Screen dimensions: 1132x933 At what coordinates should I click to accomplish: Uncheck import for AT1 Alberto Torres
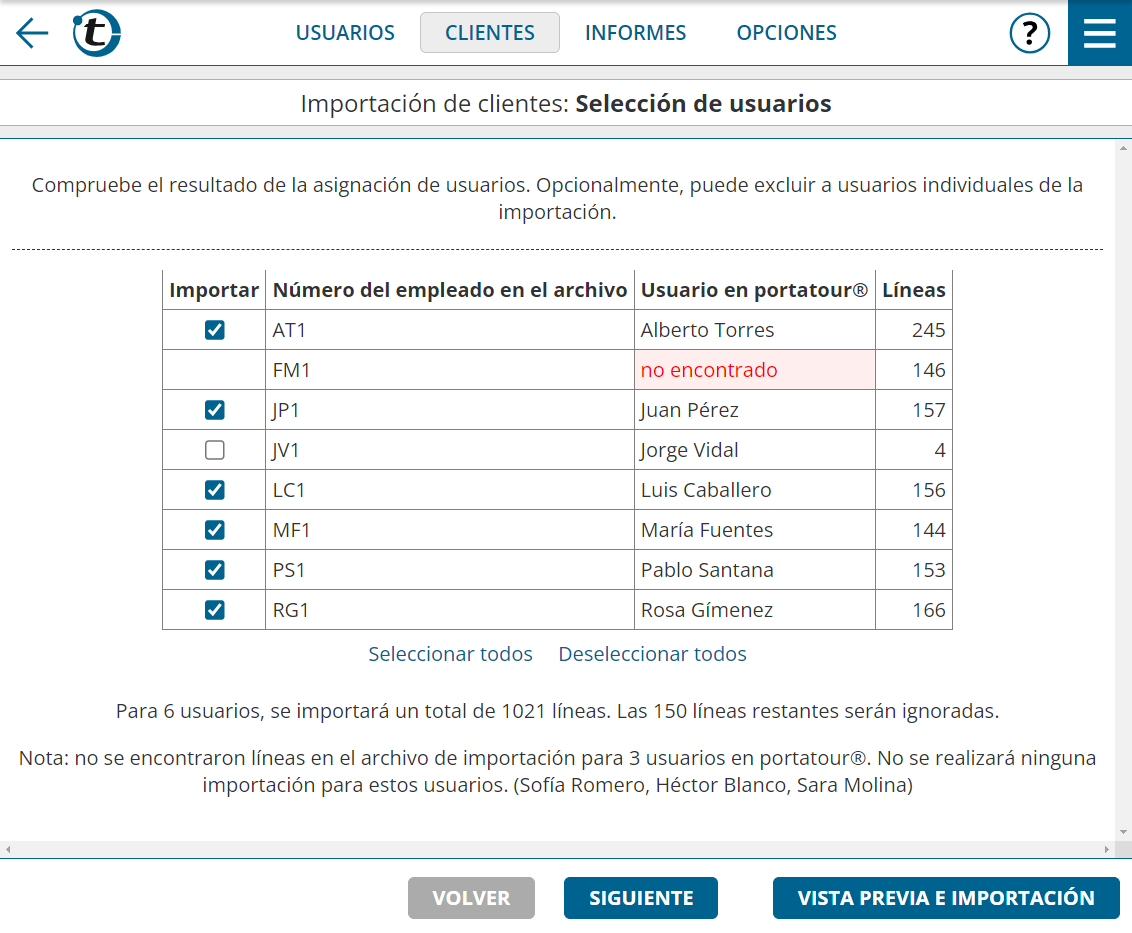point(214,330)
